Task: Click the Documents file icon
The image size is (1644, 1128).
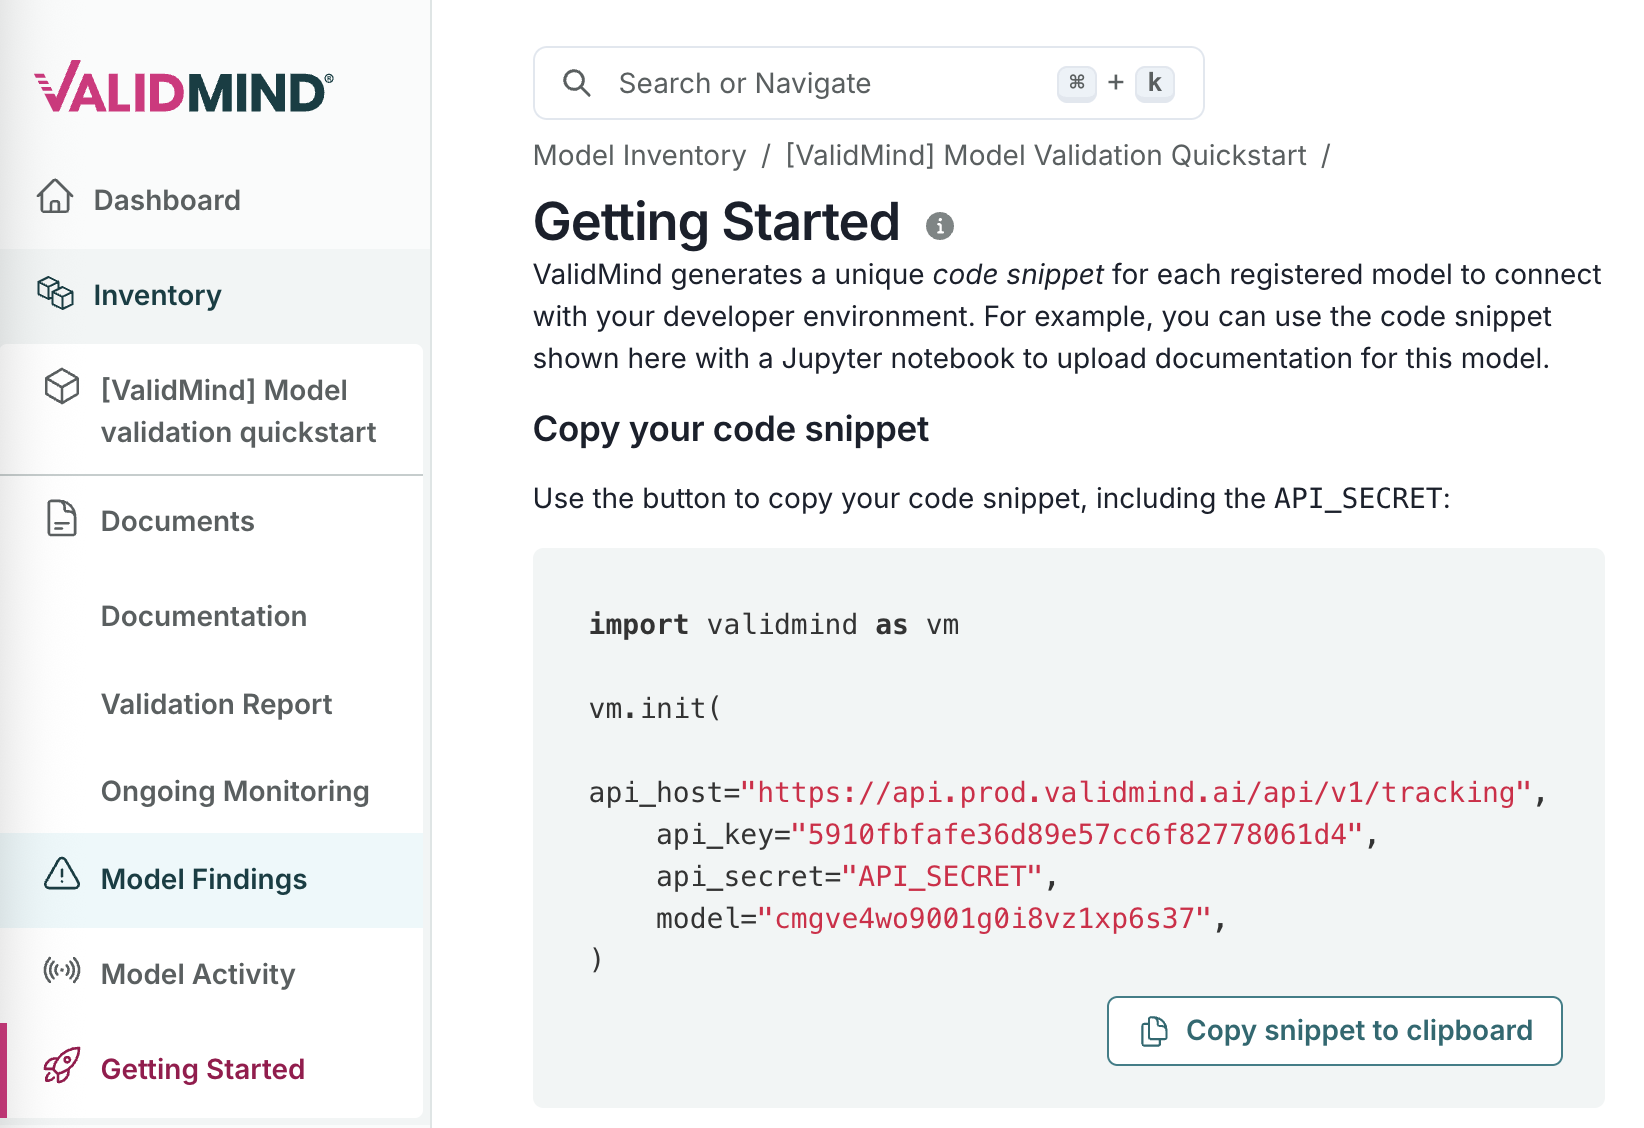Action: [62, 519]
